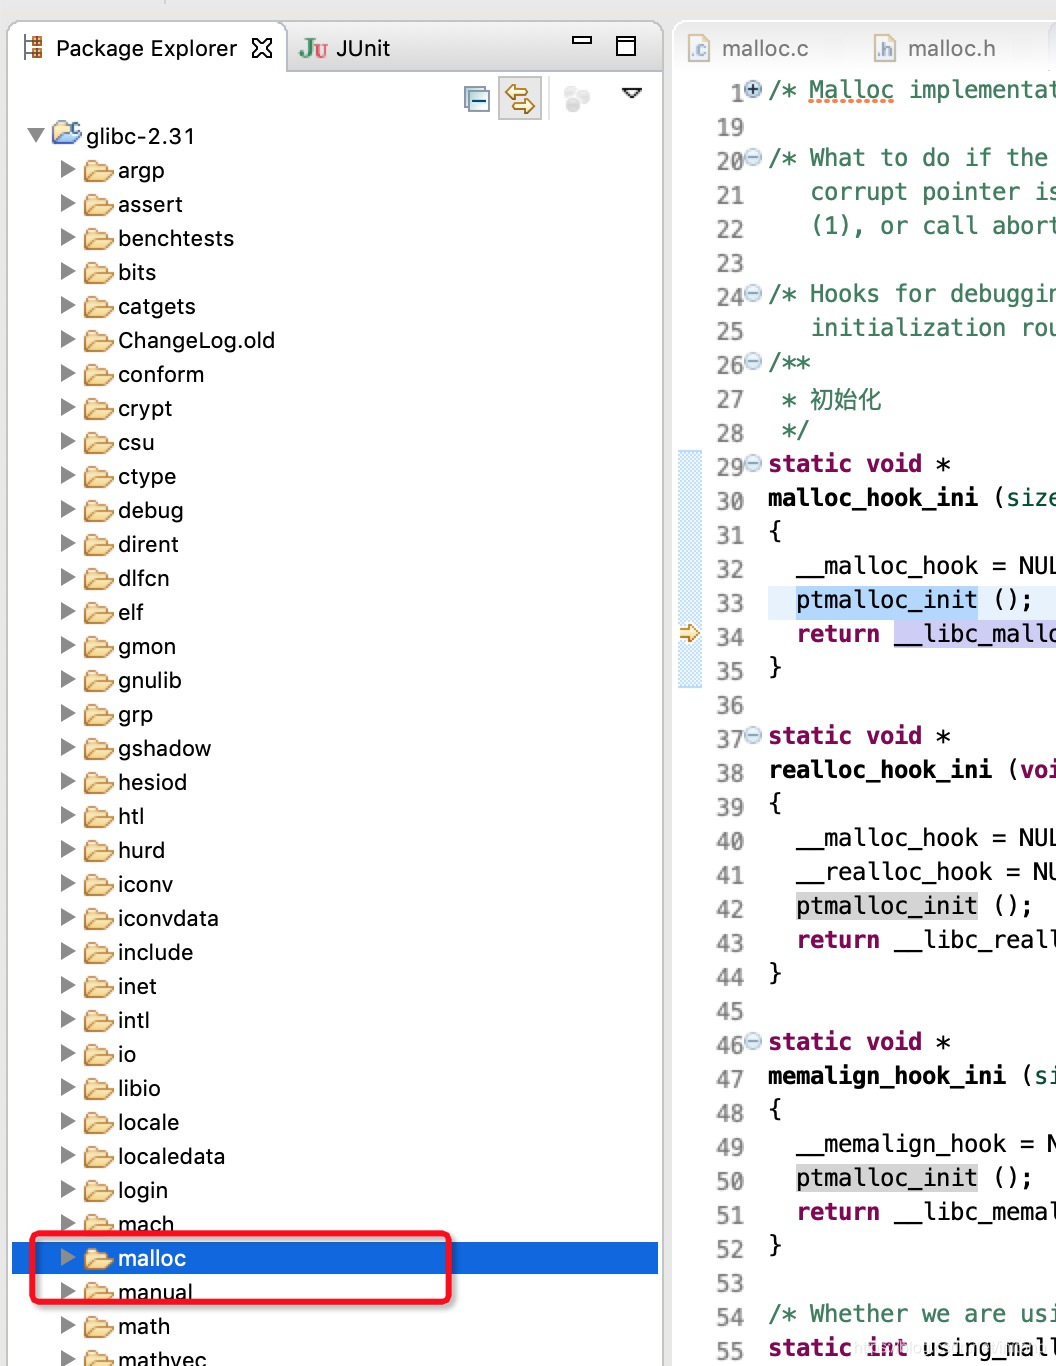Image resolution: width=1056 pixels, height=1366 pixels.
Task: Click the ctype folder icon
Action: (98, 477)
